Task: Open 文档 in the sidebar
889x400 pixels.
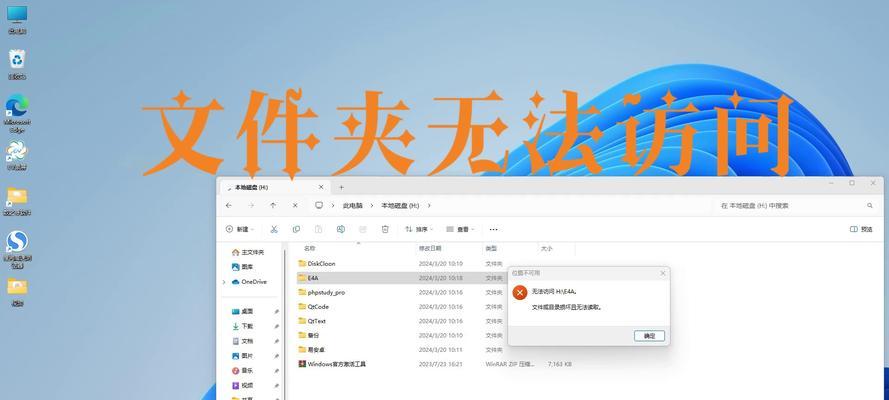Action: pyautogui.click(x=242, y=341)
